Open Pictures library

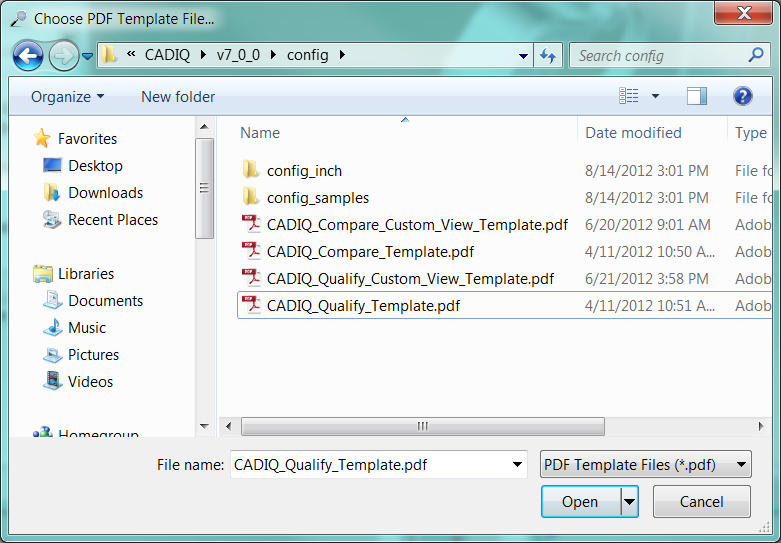click(x=93, y=354)
